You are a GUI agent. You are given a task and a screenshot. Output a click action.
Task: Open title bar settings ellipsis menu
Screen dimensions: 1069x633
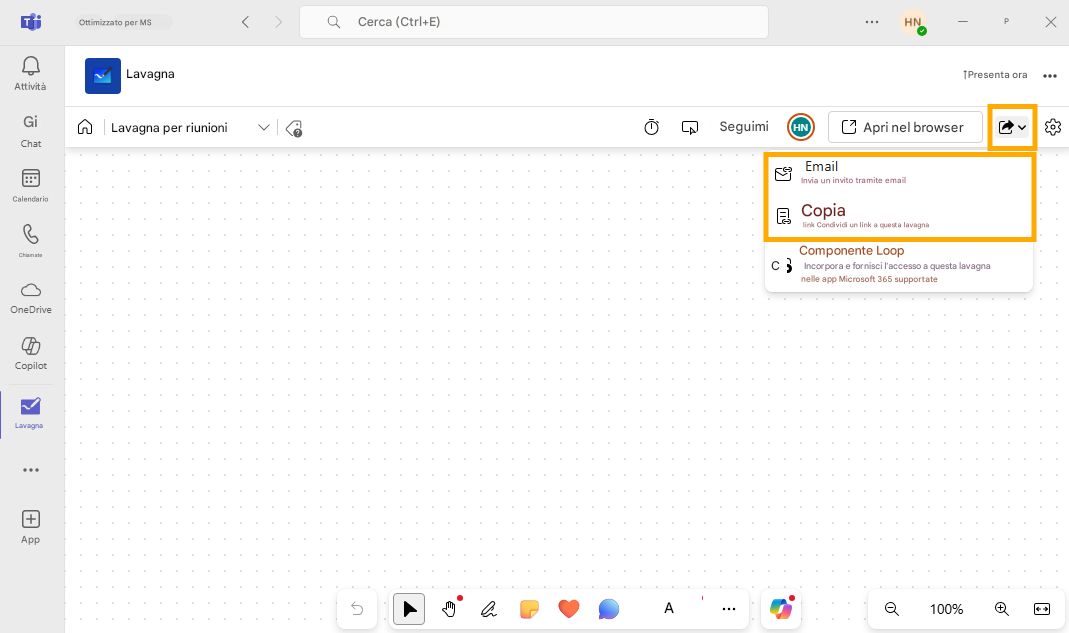coord(872,22)
